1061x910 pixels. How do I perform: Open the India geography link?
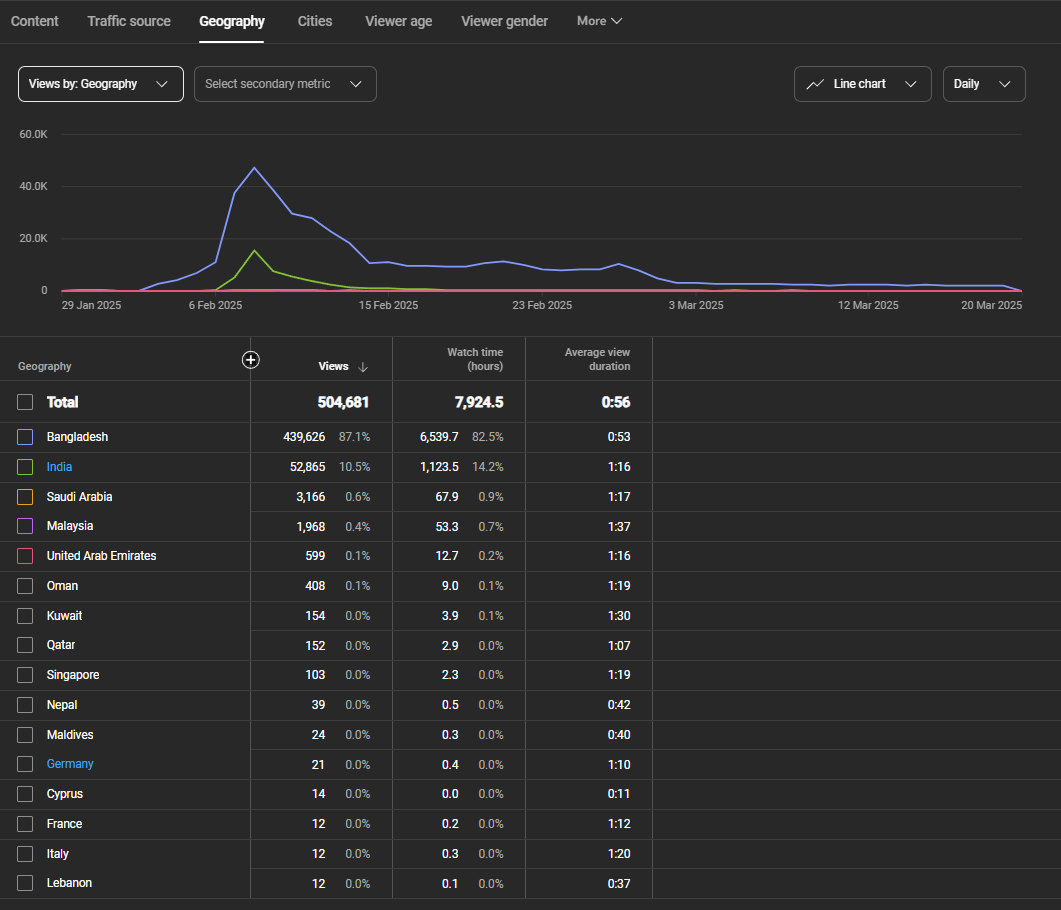coord(59,467)
